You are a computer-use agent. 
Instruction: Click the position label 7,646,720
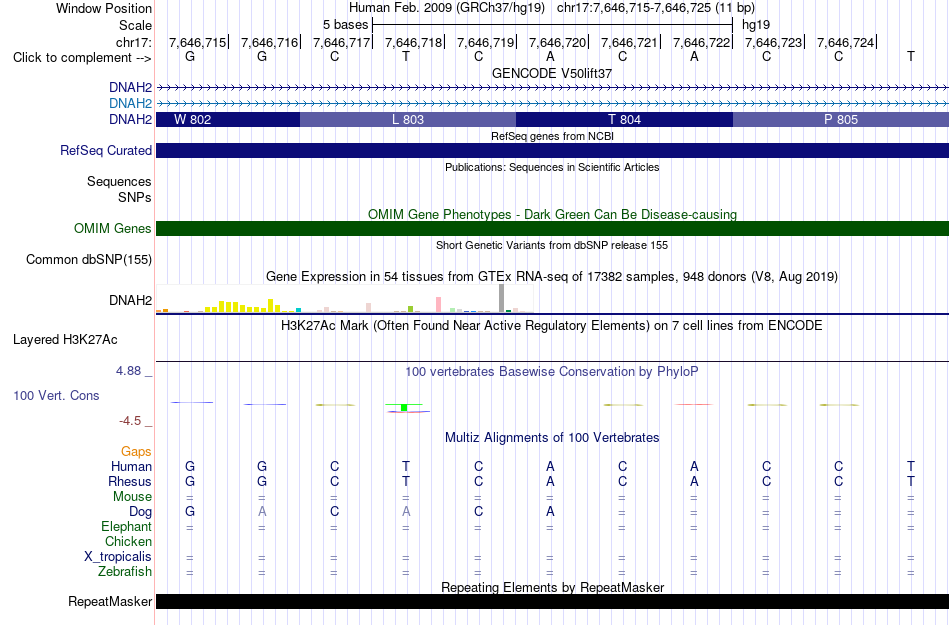coord(557,42)
